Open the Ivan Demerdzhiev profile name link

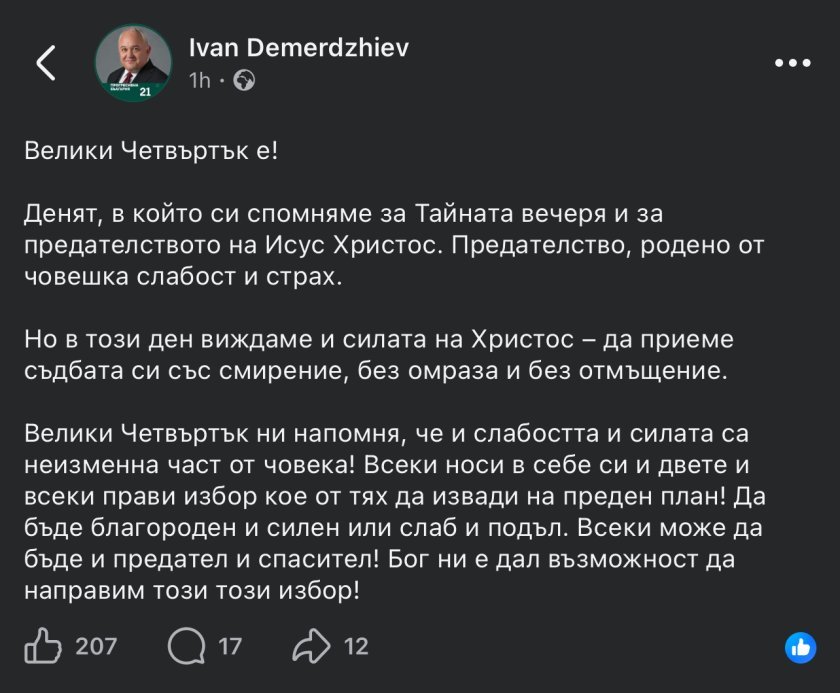coord(299,48)
